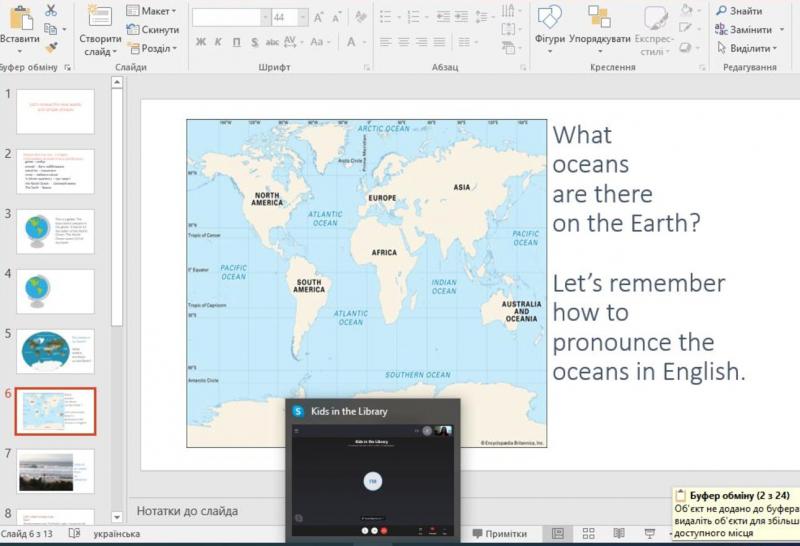Switch to Slide Sorter view
The width and height of the screenshot is (800, 546).
[x=588, y=533]
